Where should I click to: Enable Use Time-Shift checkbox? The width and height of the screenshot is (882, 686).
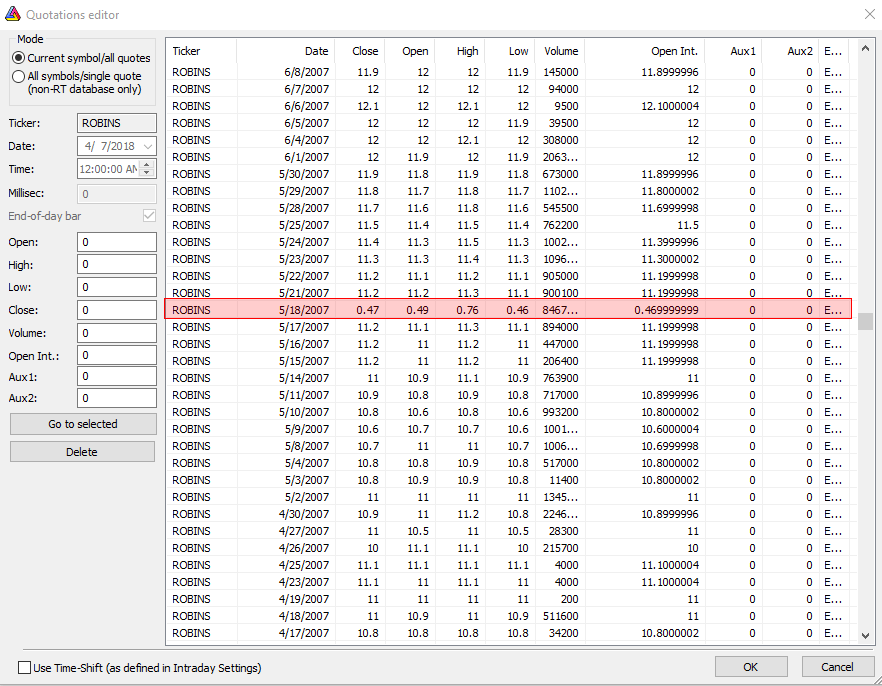click(25, 668)
